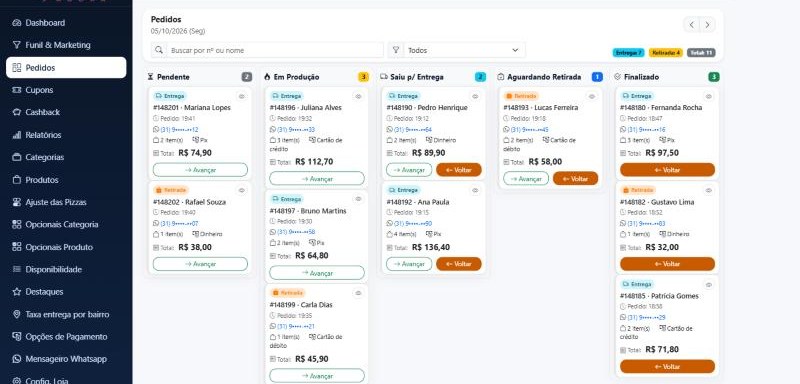
Task: Click the Retirada tag on Lucas Ferreira order
Action: 521,96
